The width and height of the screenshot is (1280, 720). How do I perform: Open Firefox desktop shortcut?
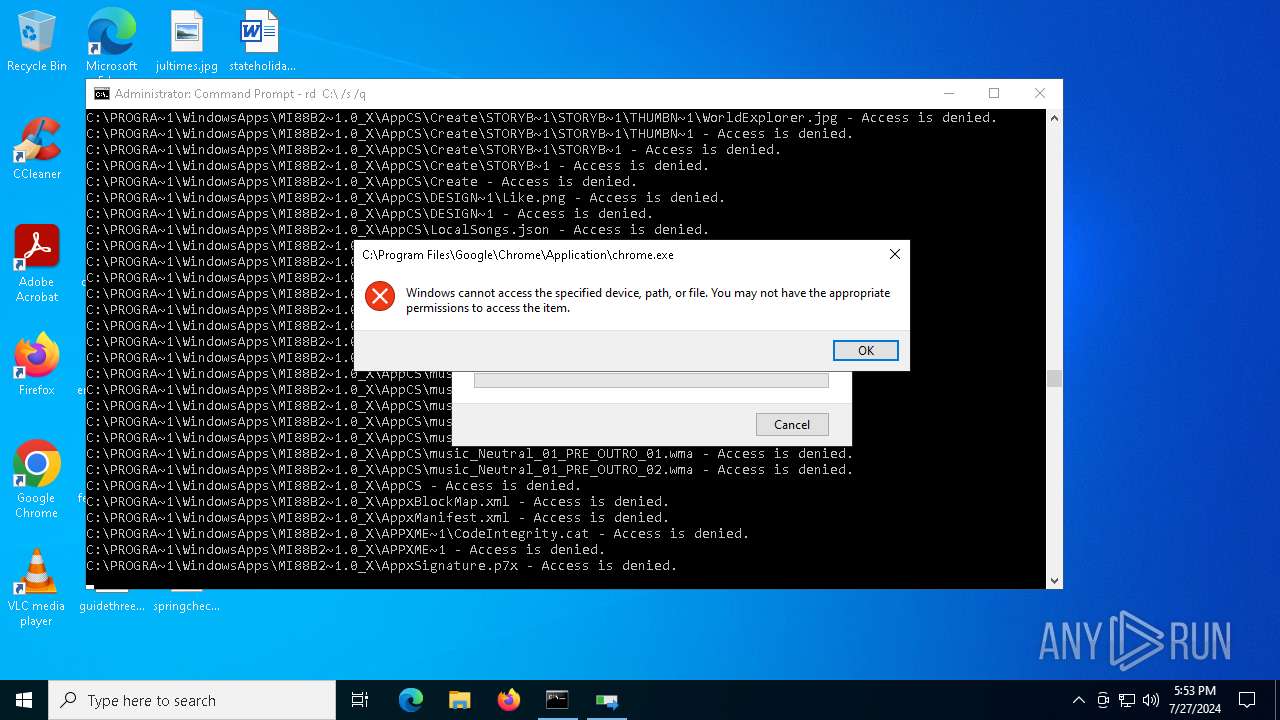(x=37, y=365)
